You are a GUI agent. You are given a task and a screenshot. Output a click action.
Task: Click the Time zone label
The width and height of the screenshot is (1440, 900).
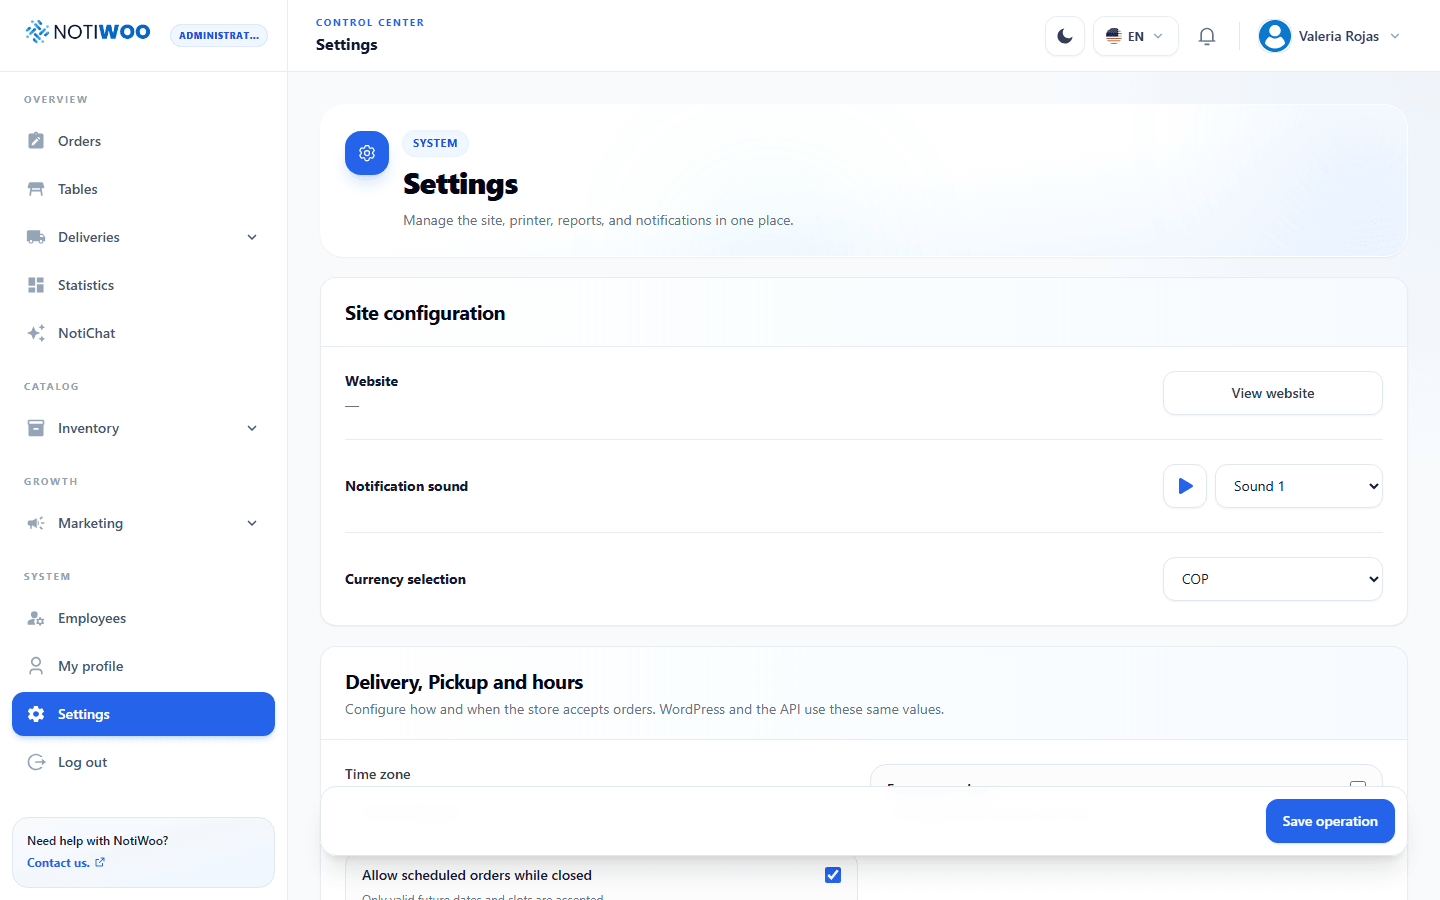[x=378, y=774]
